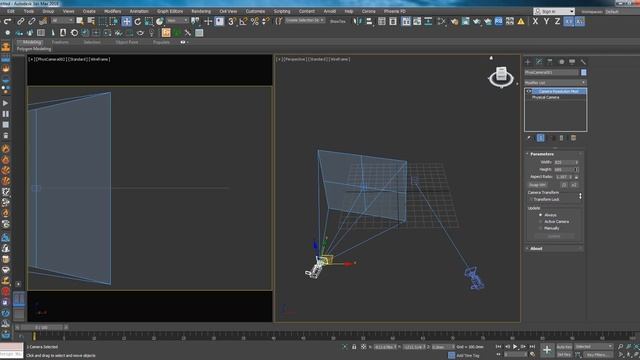
Task: Click the Set Key button
Action: [564, 355]
